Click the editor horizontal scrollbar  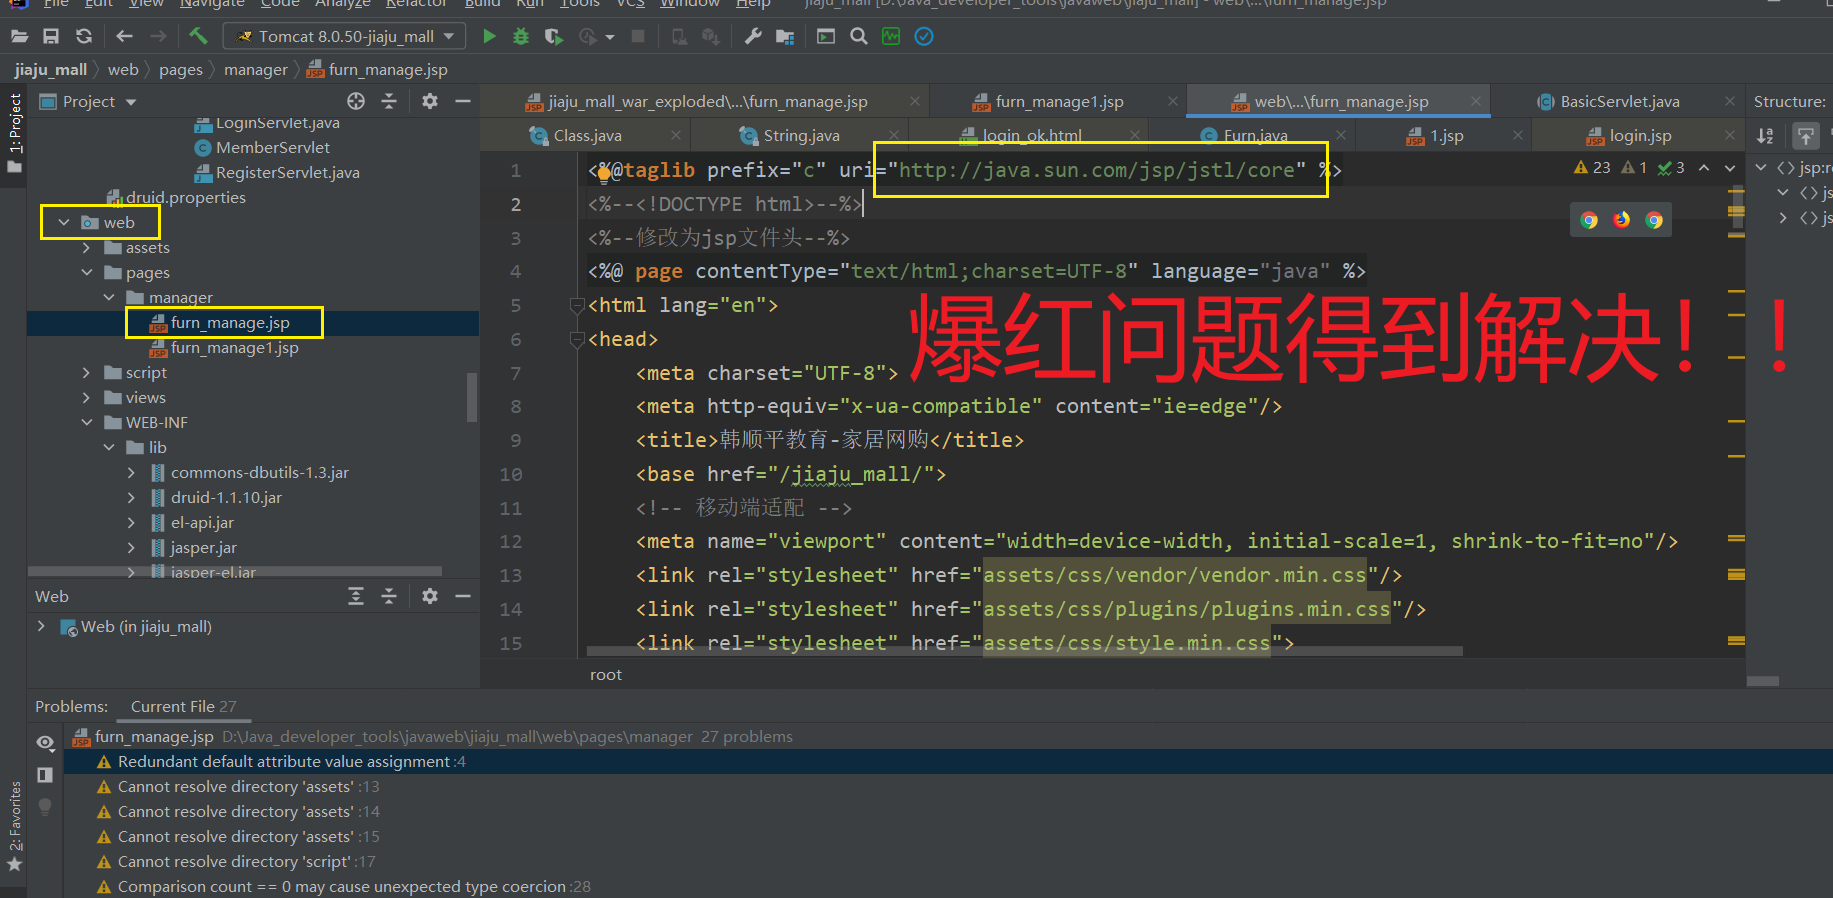[x=1025, y=651]
